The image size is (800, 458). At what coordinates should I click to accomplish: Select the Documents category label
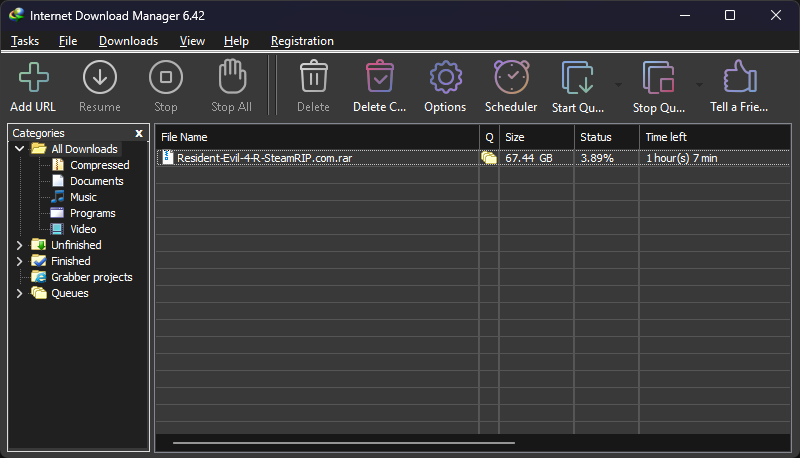[x=97, y=181]
